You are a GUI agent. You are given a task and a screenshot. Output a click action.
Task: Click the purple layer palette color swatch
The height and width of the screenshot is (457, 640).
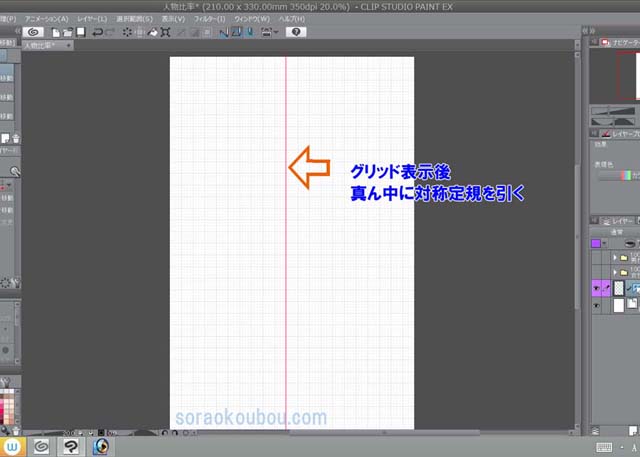coord(596,244)
